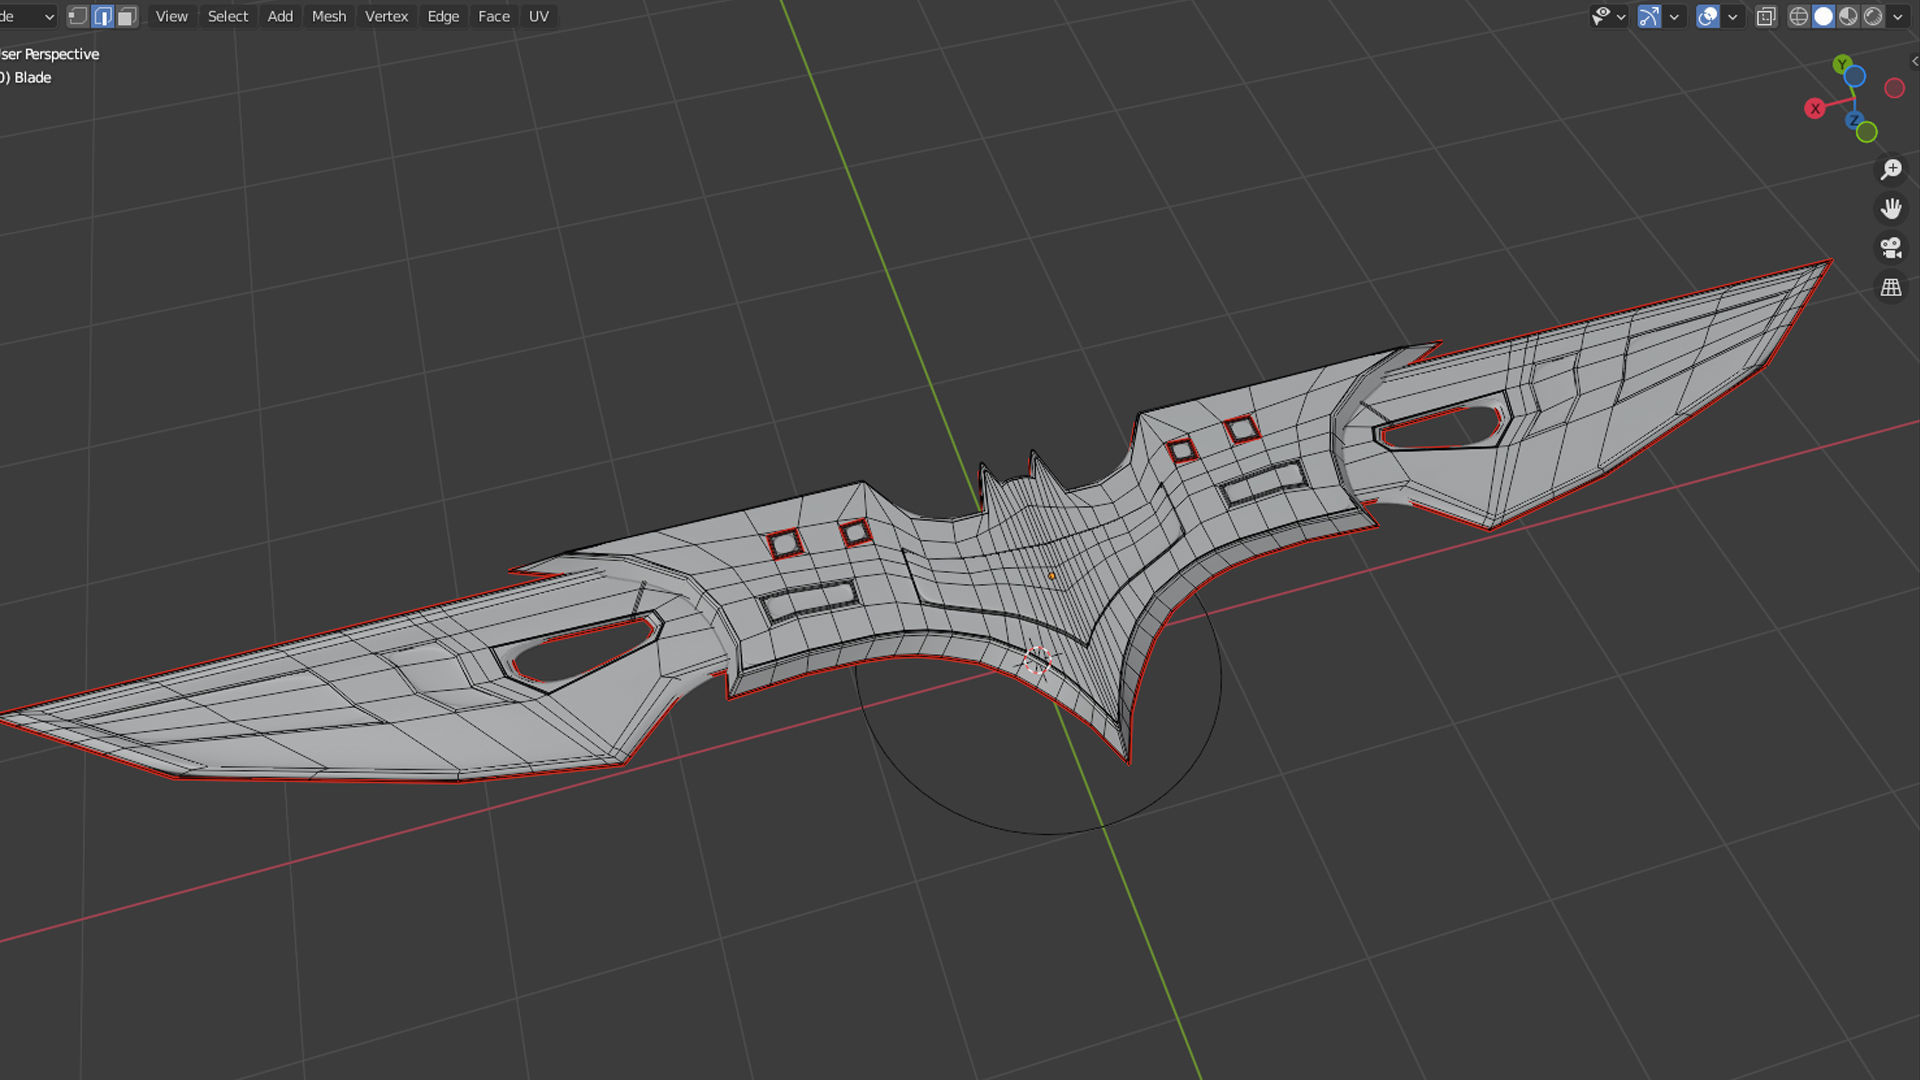
Task: Click the negative Y axis gizmo circle
Action: pos(1867,132)
